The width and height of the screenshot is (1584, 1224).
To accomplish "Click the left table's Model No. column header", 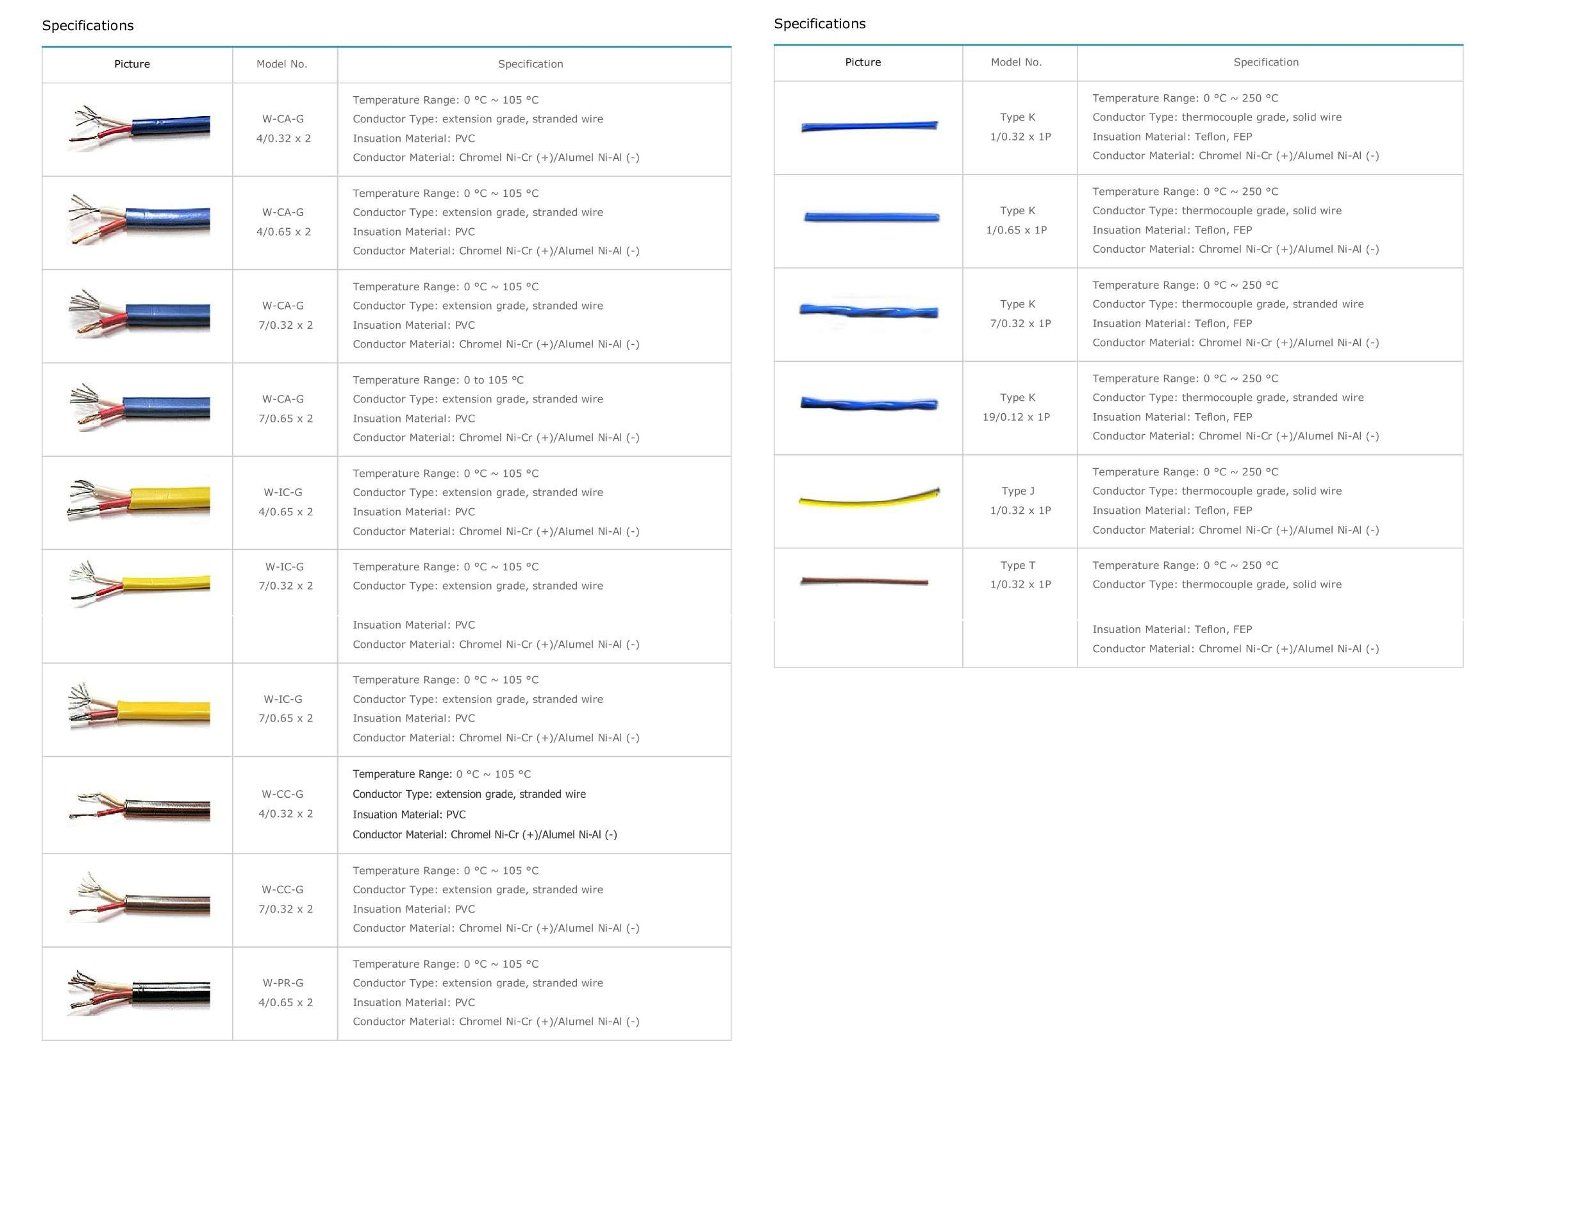I will tap(282, 64).
